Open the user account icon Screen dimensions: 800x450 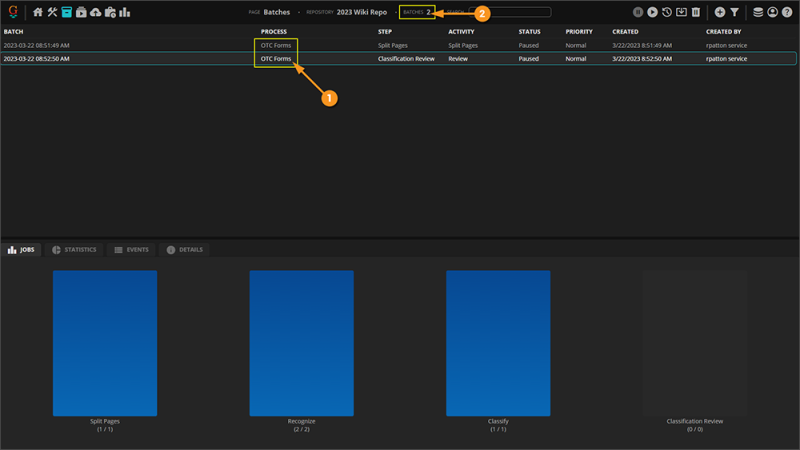[x=773, y=13]
